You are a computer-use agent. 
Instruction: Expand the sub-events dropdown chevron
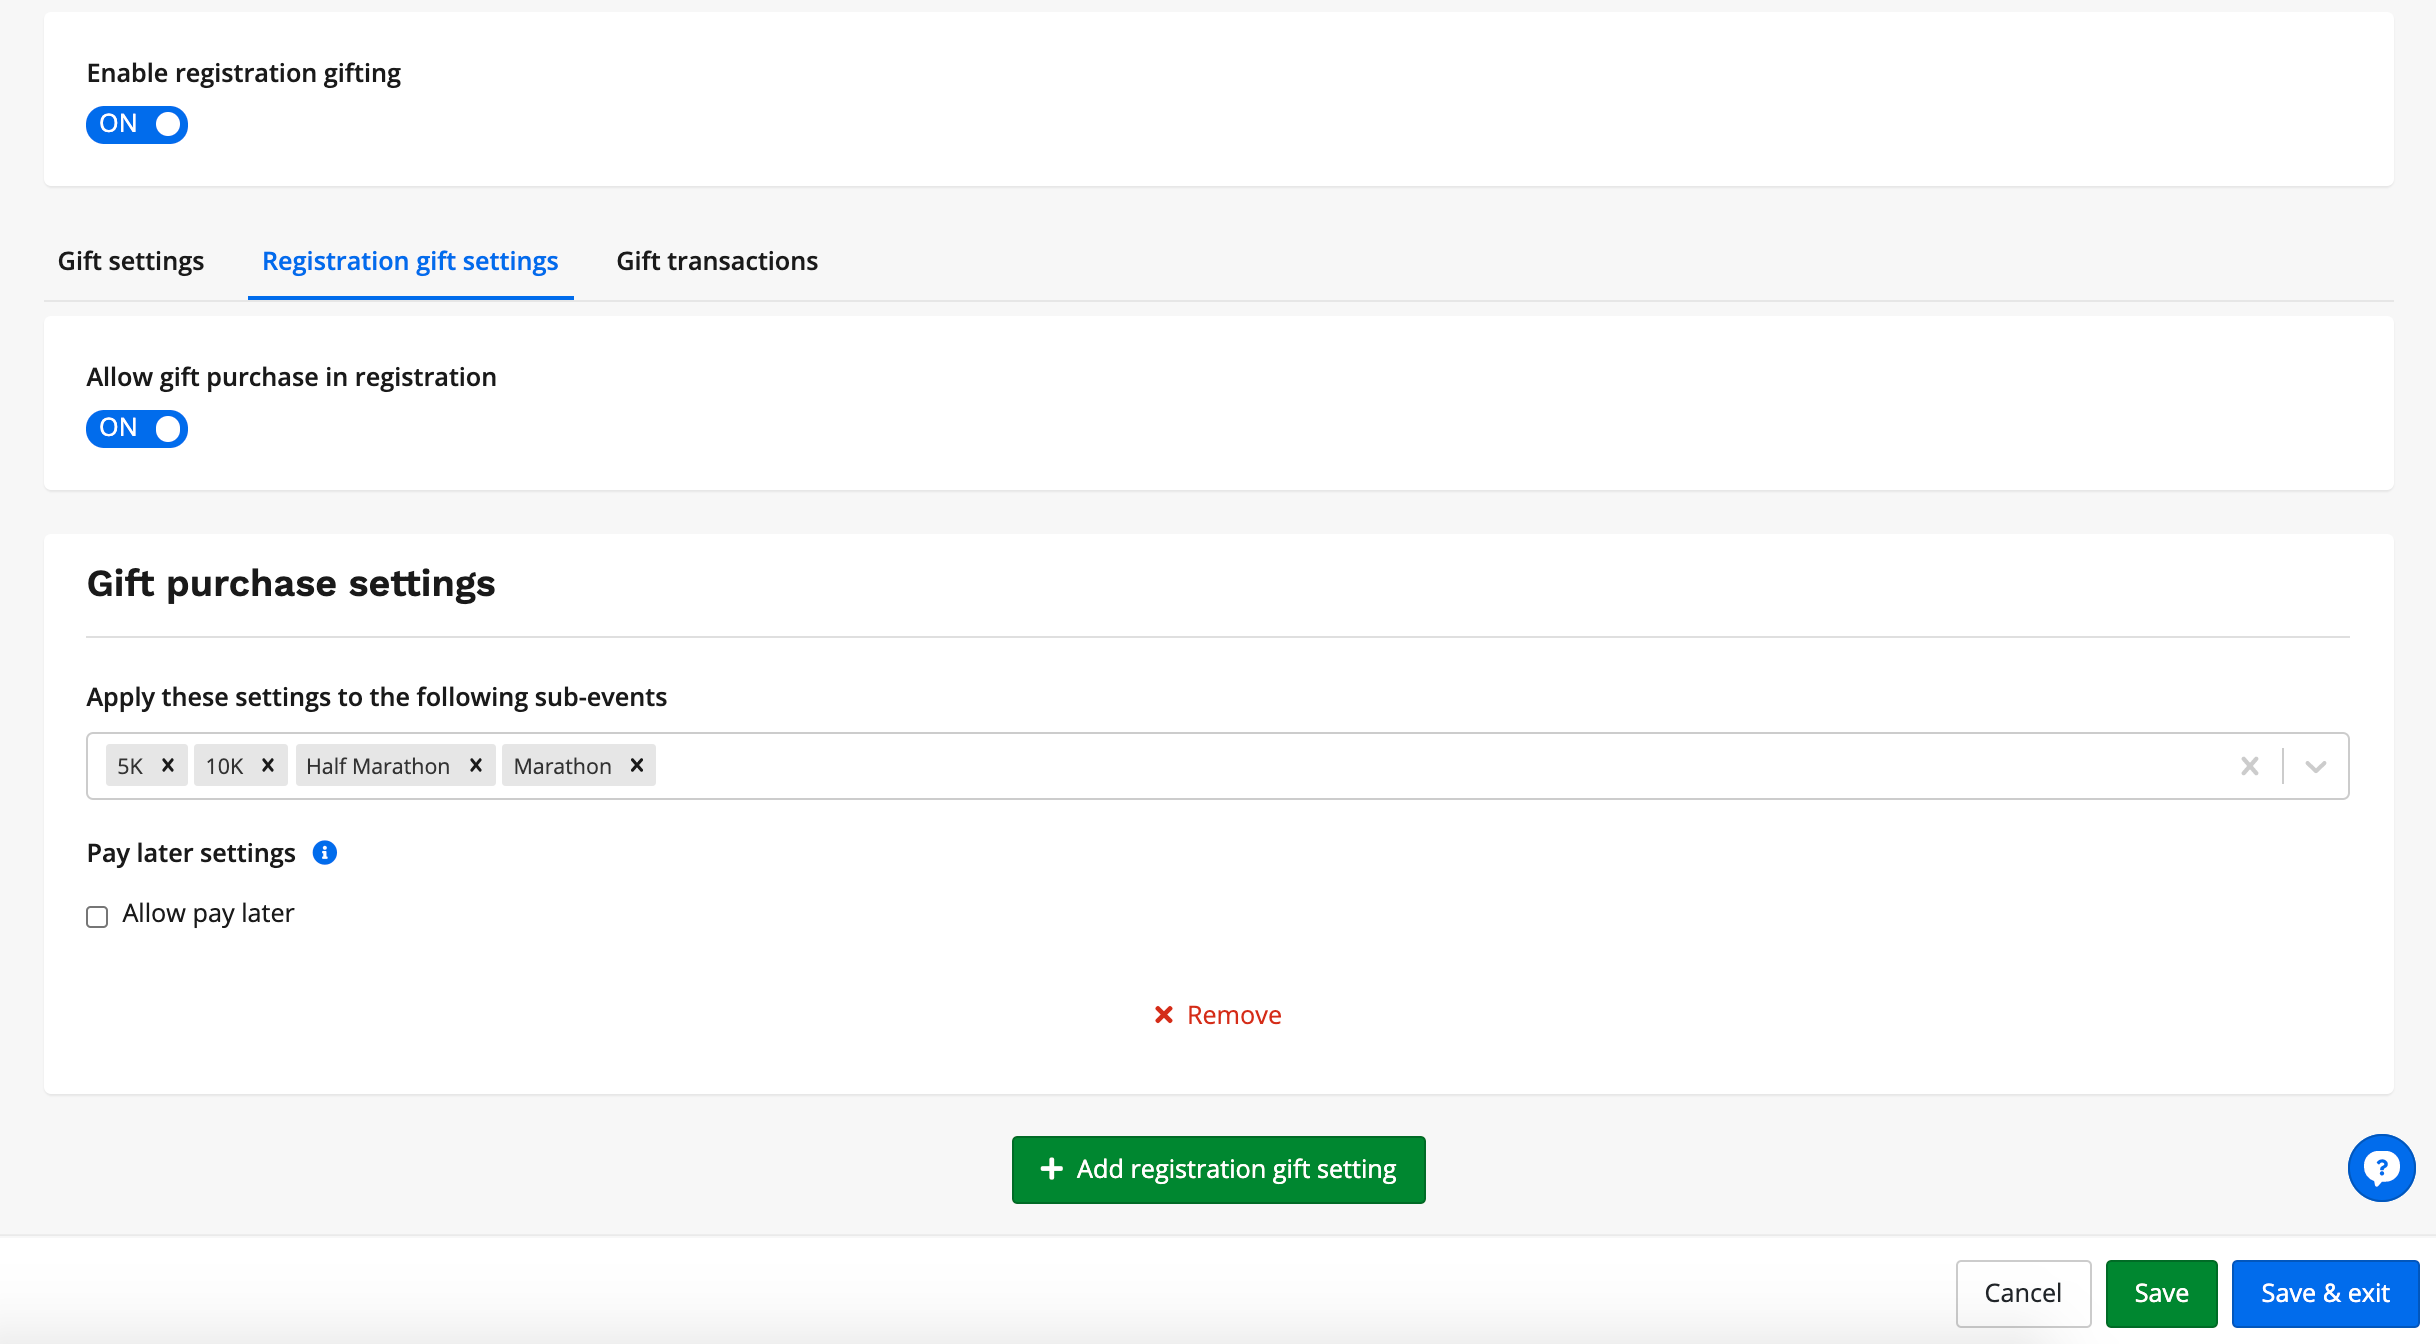point(2316,766)
